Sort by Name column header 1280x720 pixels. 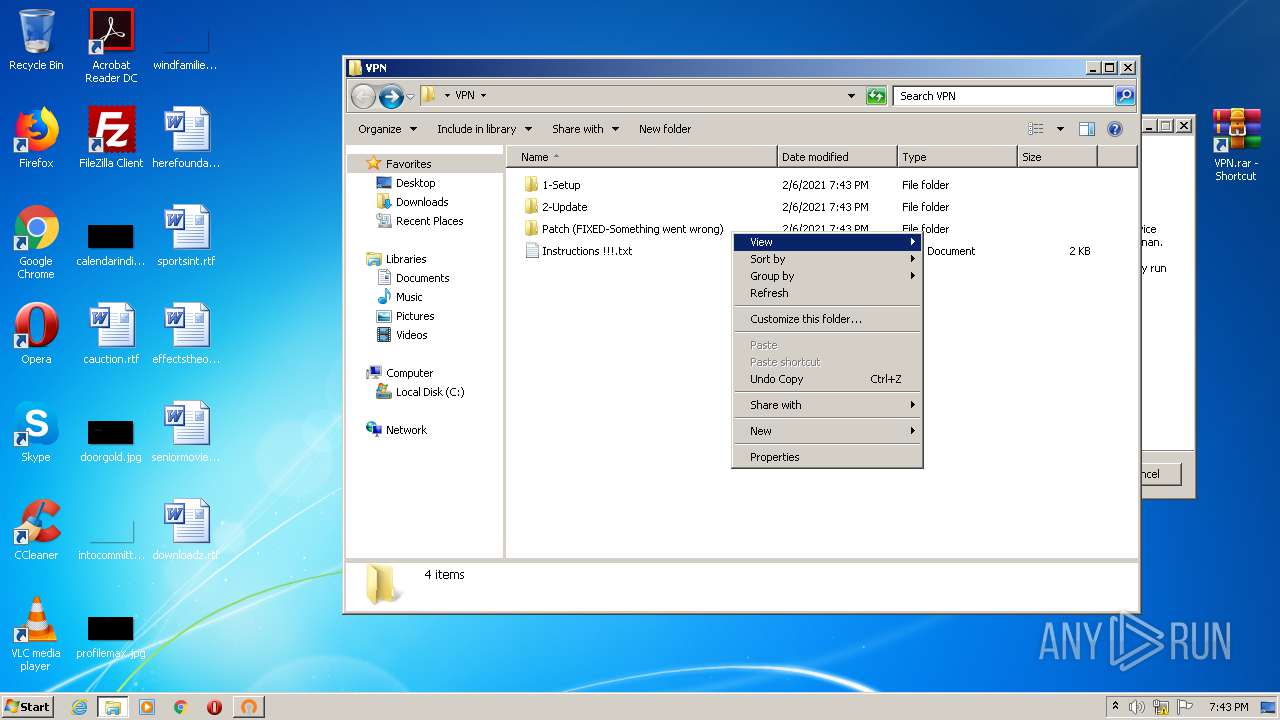pyautogui.click(x=642, y=157)
